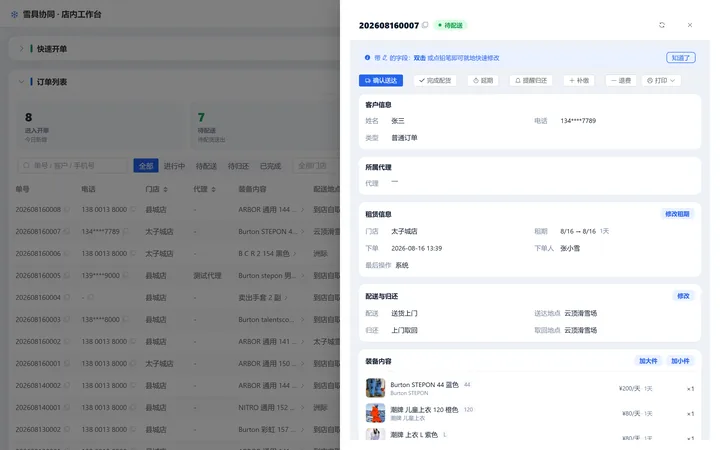Click 太子城店 in the 租赁信息 section
This screenshot has height=450, width=720.
click(404, 231)
